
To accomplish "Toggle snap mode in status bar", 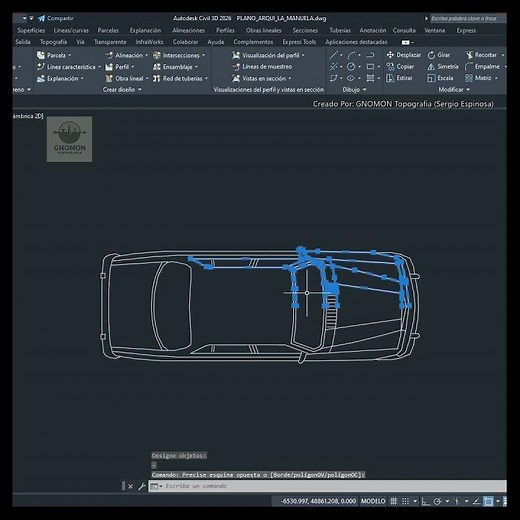I will (x=405, y=501).
